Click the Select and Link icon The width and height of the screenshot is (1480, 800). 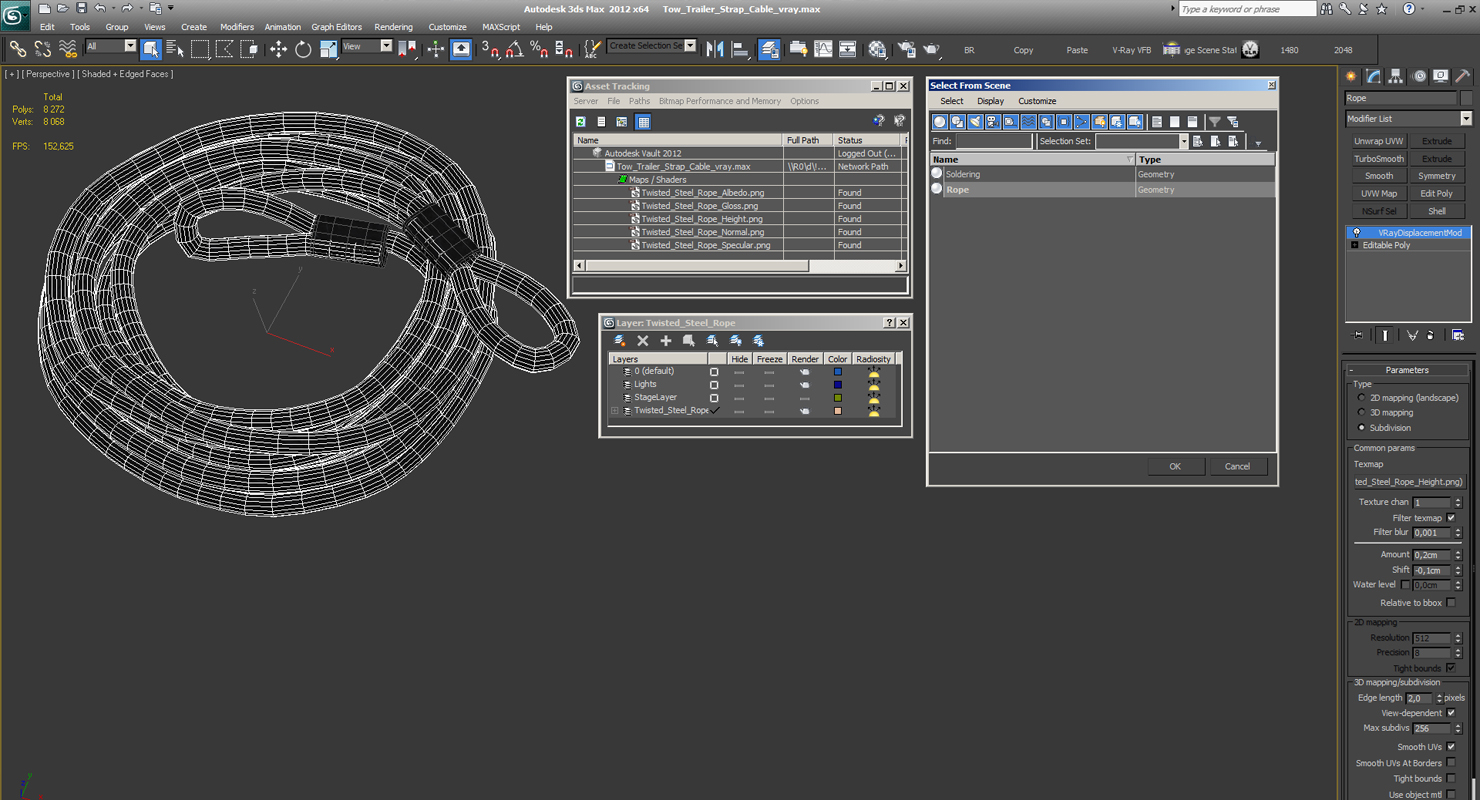point(17,49)
